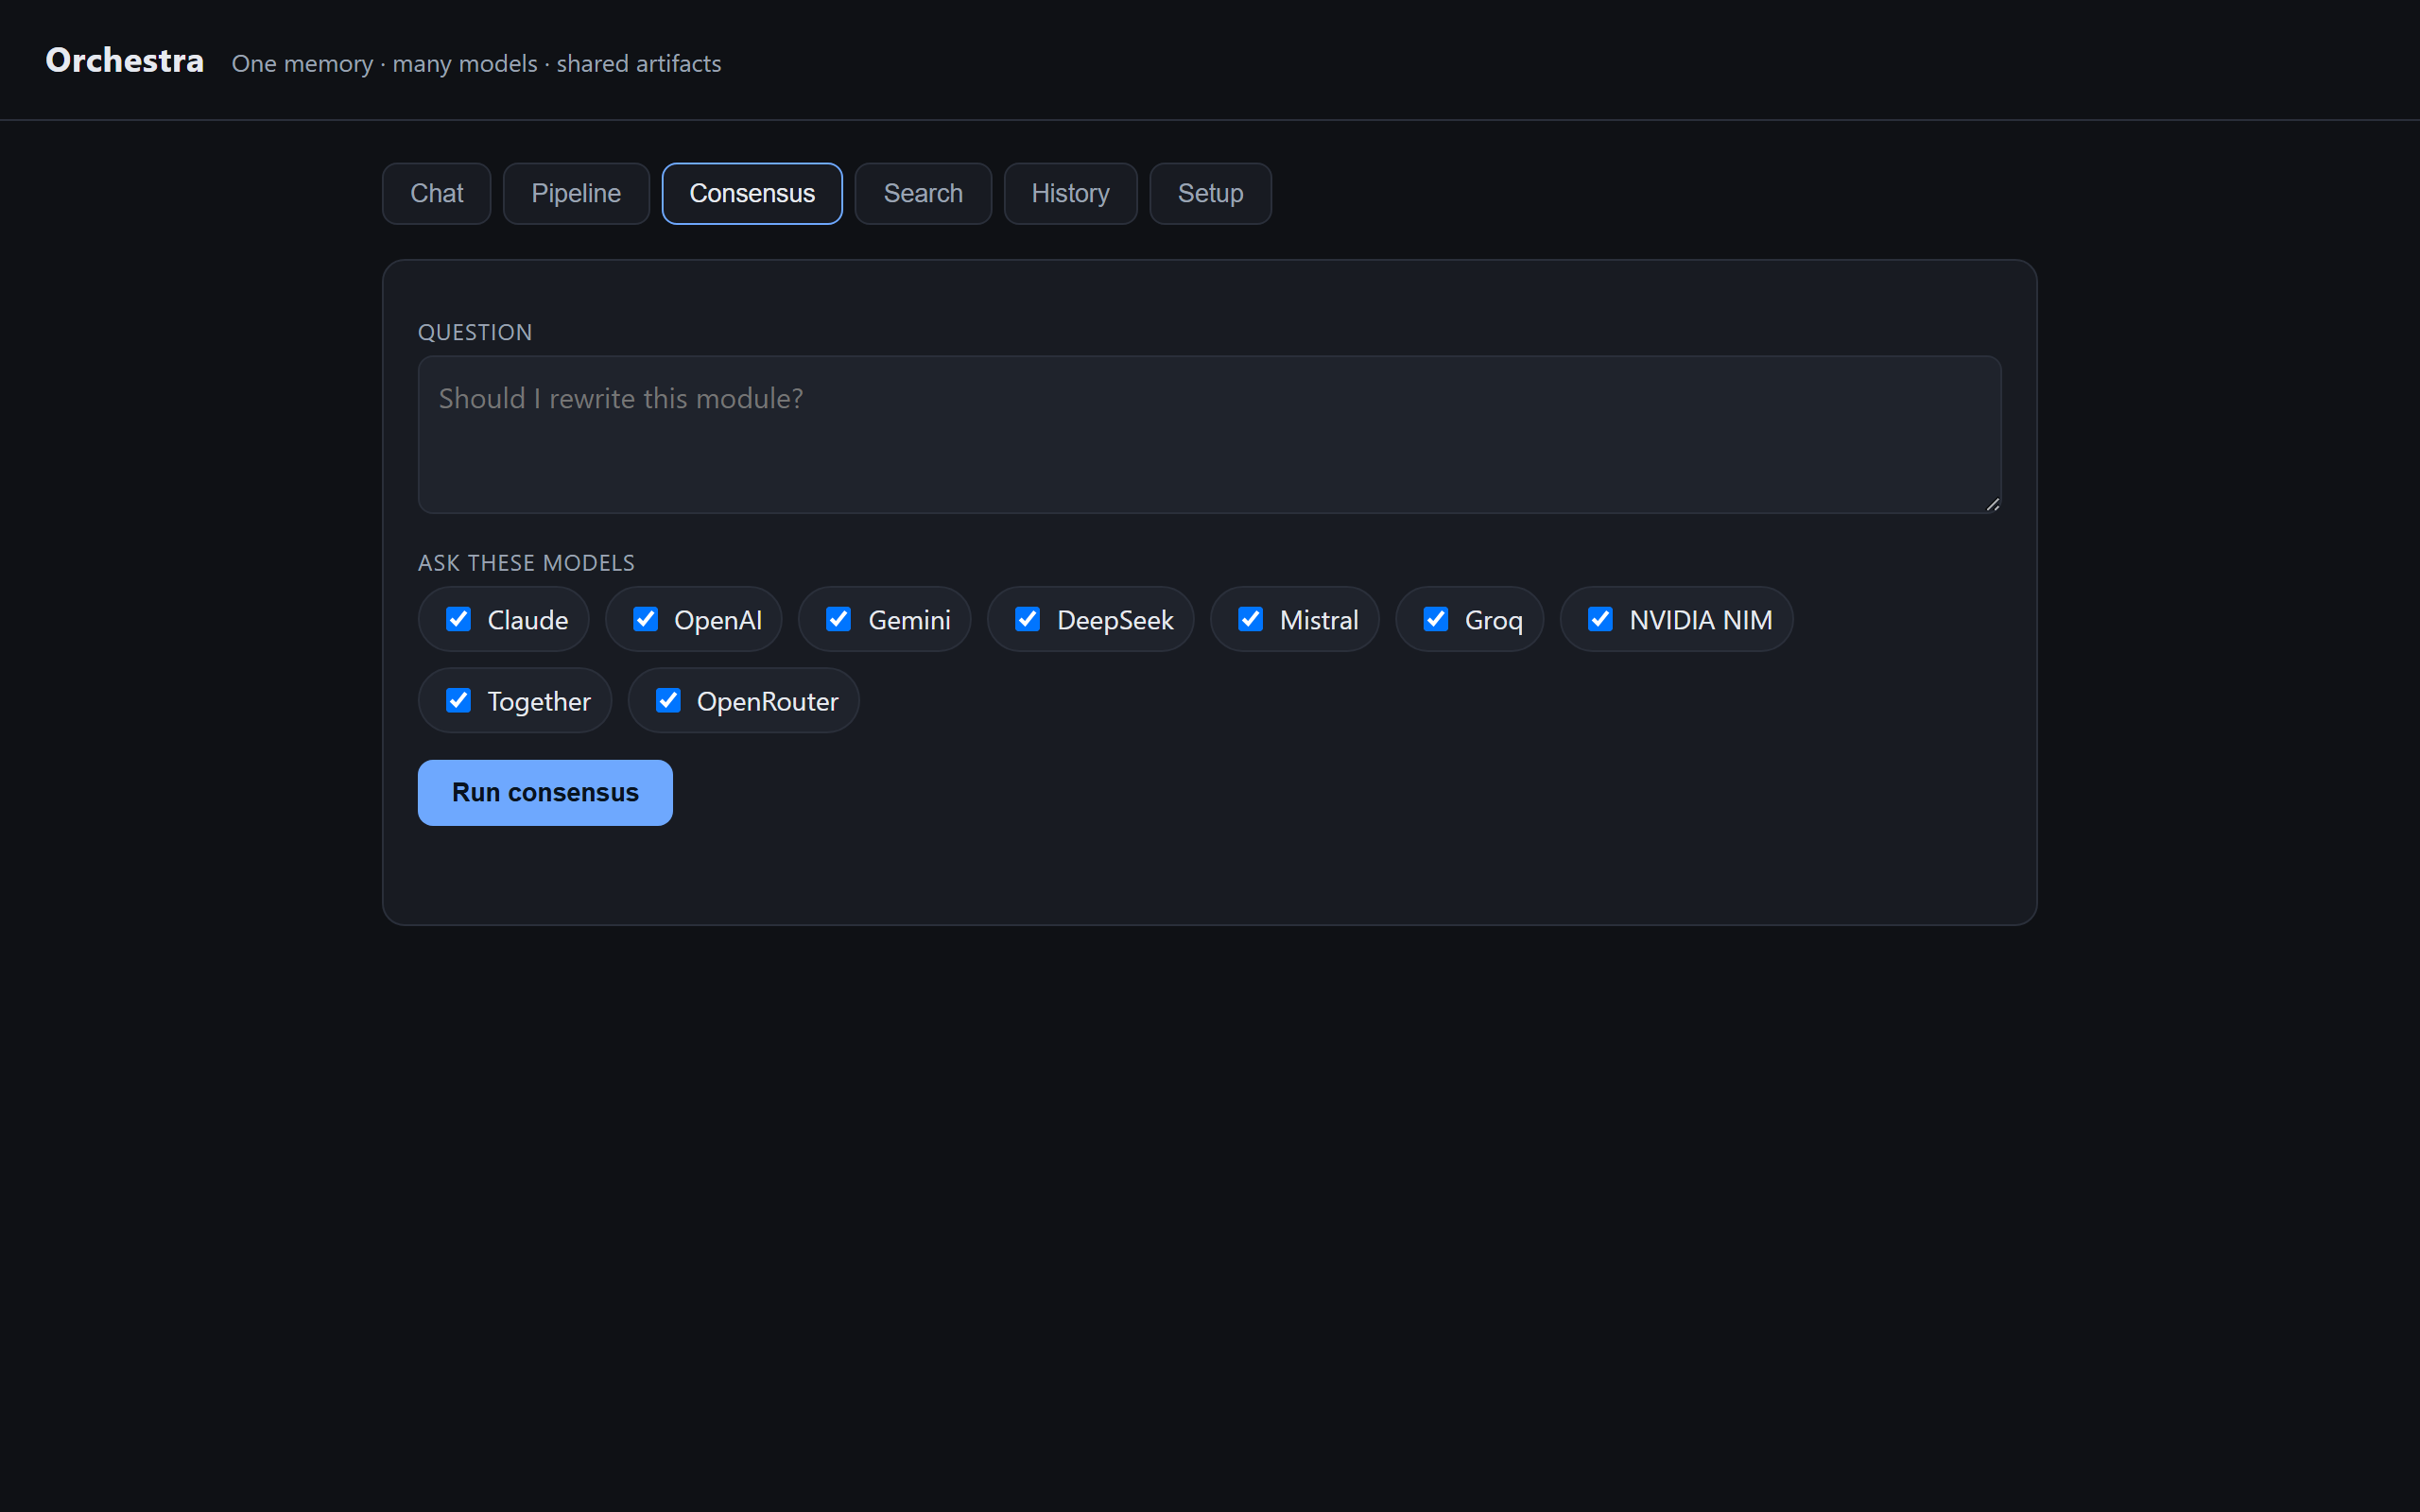Uncheck the Groq checkbox
The image size is (2420, 1512).
[1435, 619]
